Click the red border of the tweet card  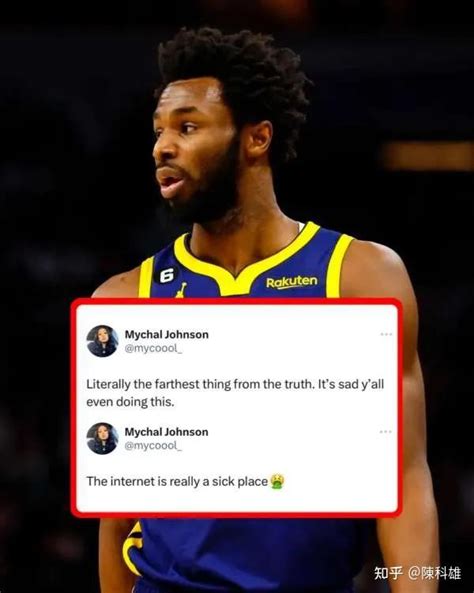[x=236, y=301]
